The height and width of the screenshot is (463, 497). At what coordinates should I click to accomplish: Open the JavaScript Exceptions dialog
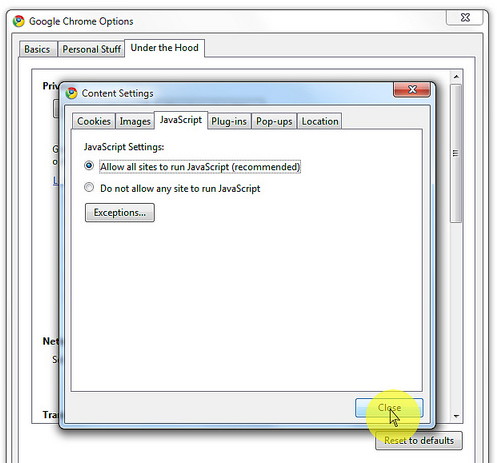pos(120,213)
